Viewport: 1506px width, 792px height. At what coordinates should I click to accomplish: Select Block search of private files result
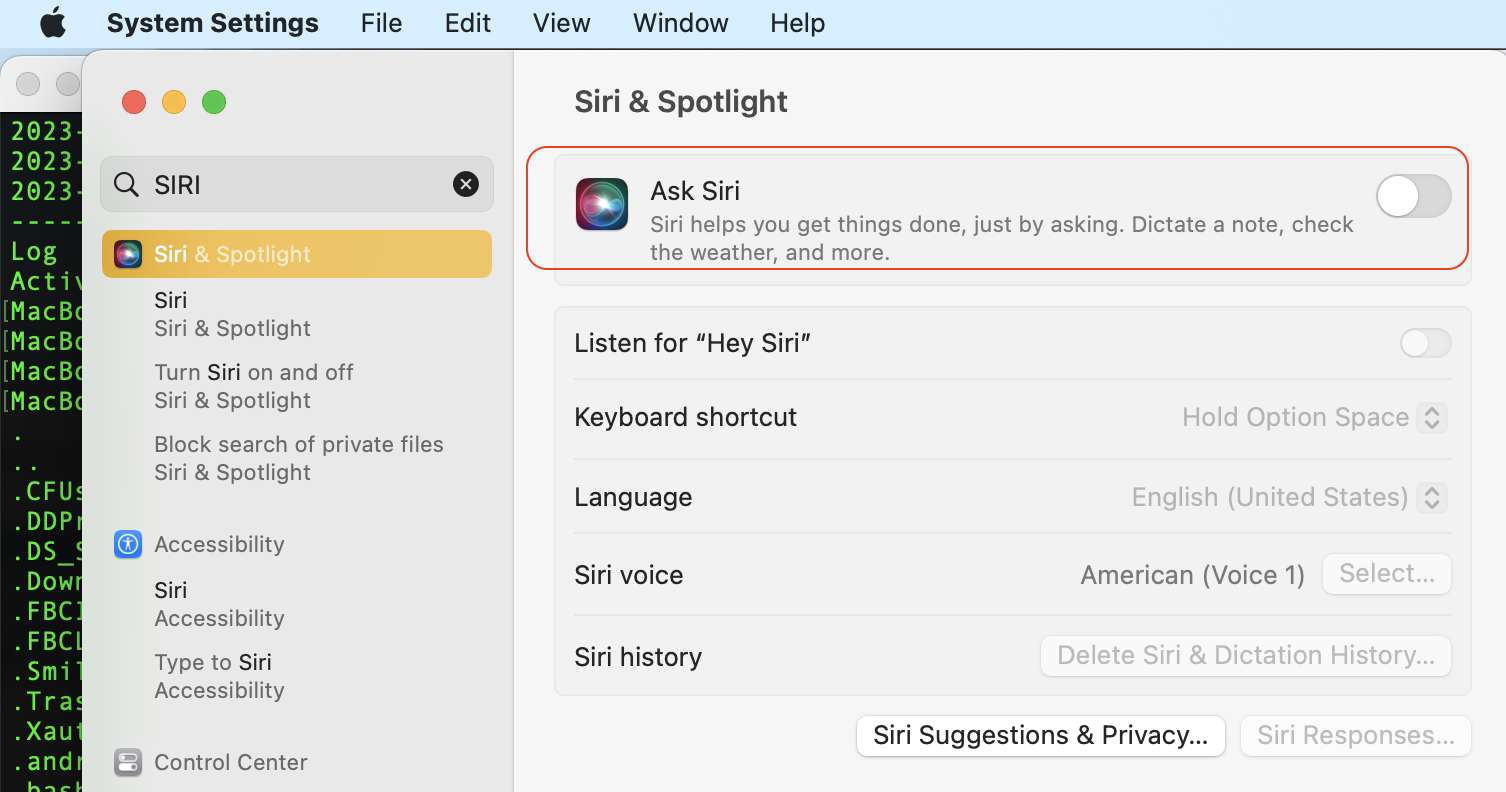299,458
